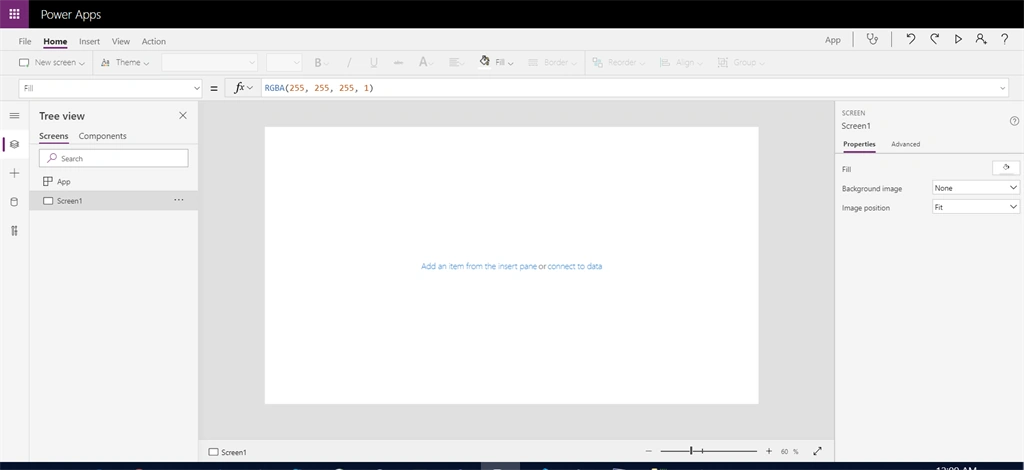
Task: Switch to the Advanced tab
Action: (905, 144)
